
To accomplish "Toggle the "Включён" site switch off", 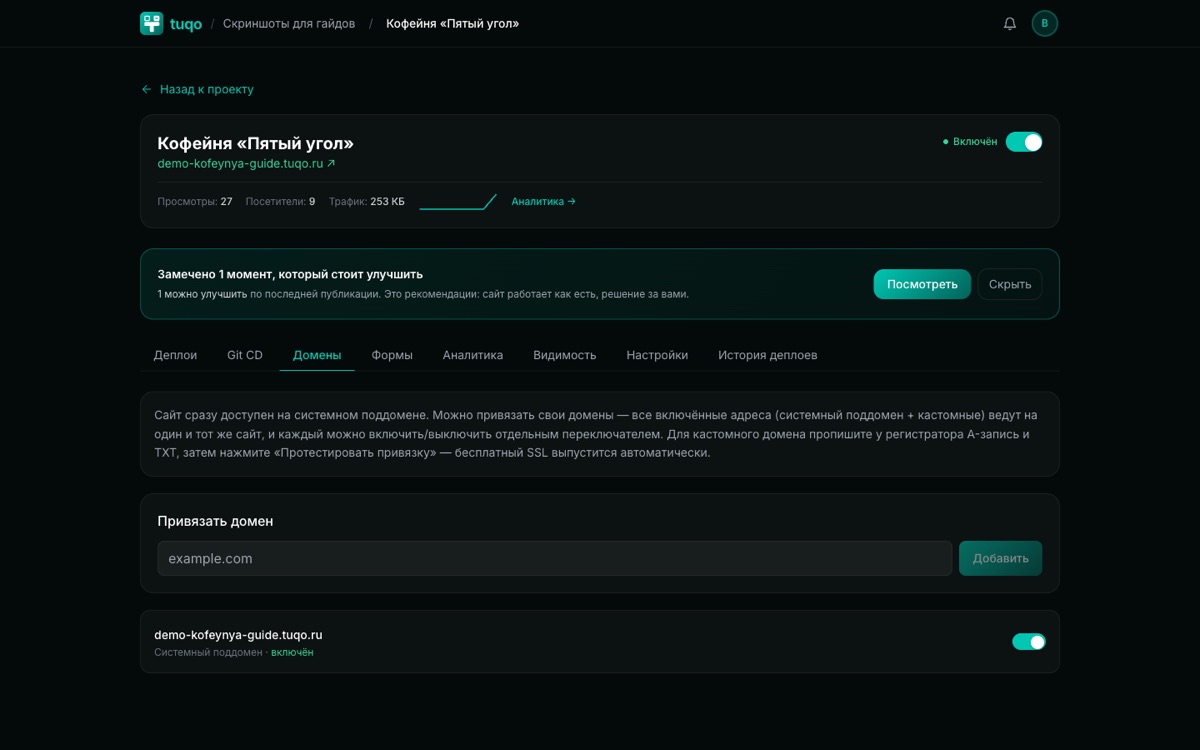I will 1024,142.
